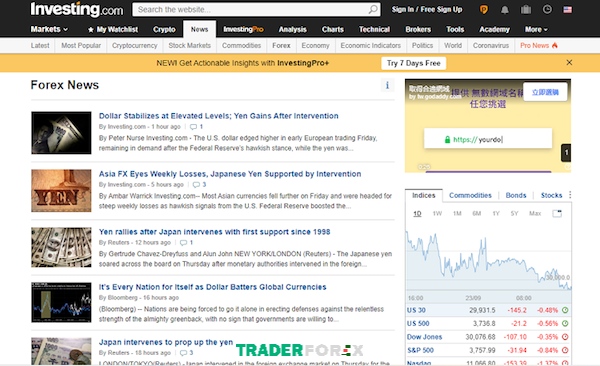This screenshot has height=366, width=600.
Task: Click the star icon beside My Watchlist
Action: [x=91, y=29]
